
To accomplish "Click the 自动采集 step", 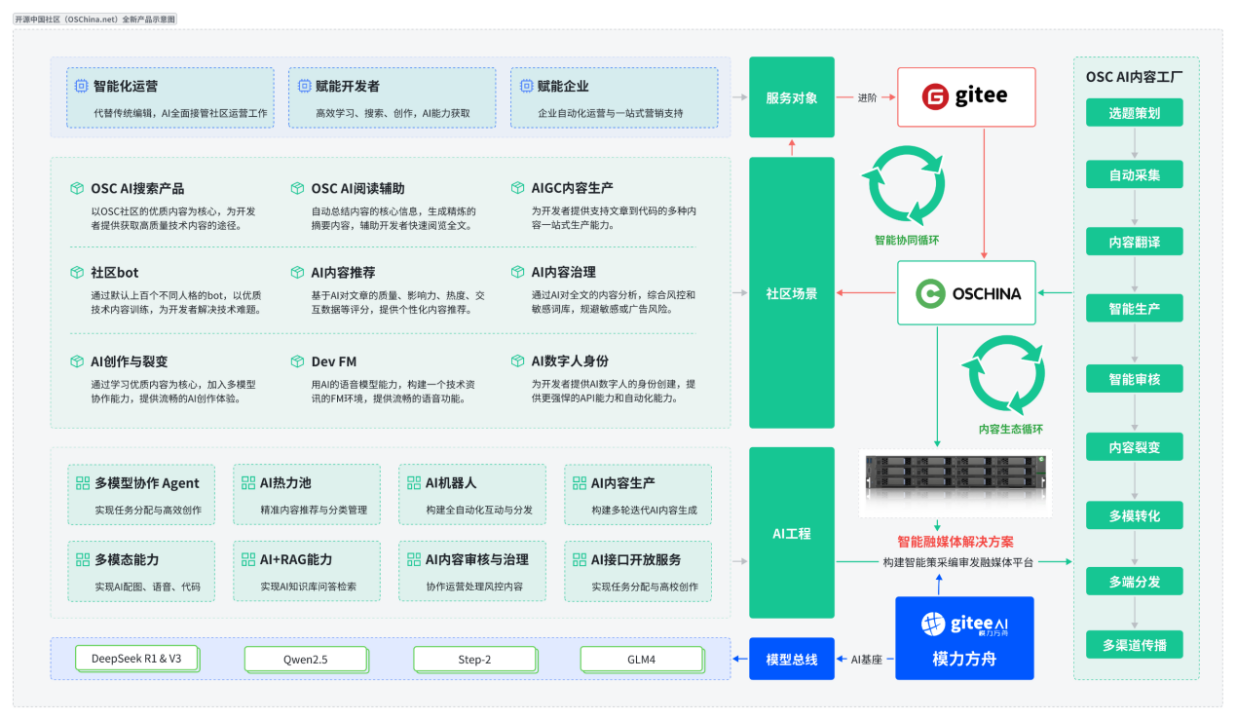I will pos(1134,175).
